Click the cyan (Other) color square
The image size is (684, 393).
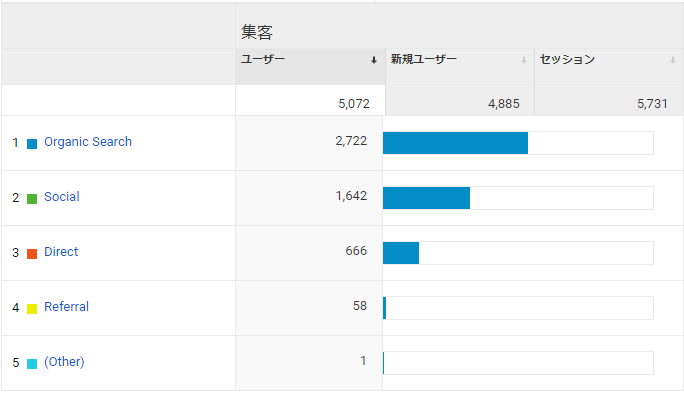[x=32, y=363]
